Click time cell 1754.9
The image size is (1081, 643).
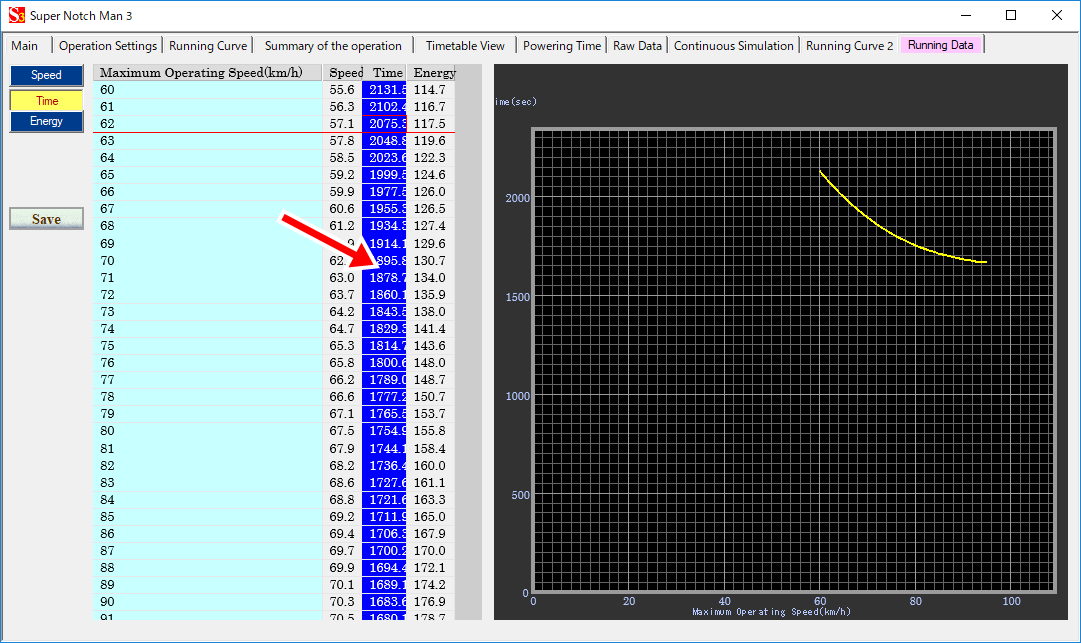385,431
